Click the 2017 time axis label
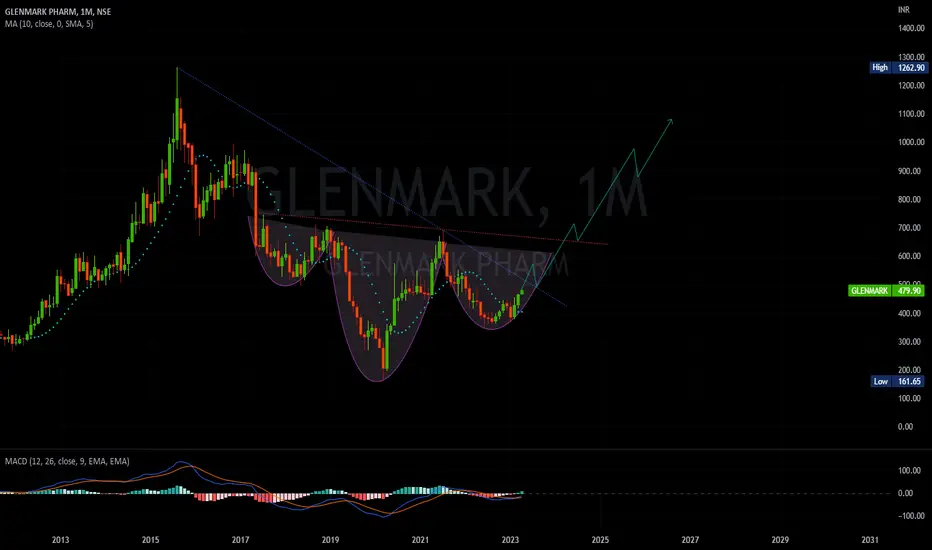This screenshot has width=932, height=550. 240,540
